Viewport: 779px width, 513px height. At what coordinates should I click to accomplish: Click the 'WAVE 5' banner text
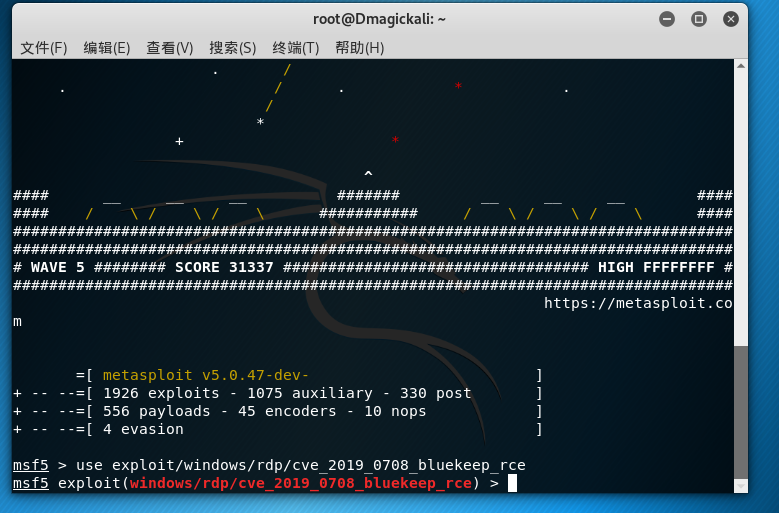(58, 267)
